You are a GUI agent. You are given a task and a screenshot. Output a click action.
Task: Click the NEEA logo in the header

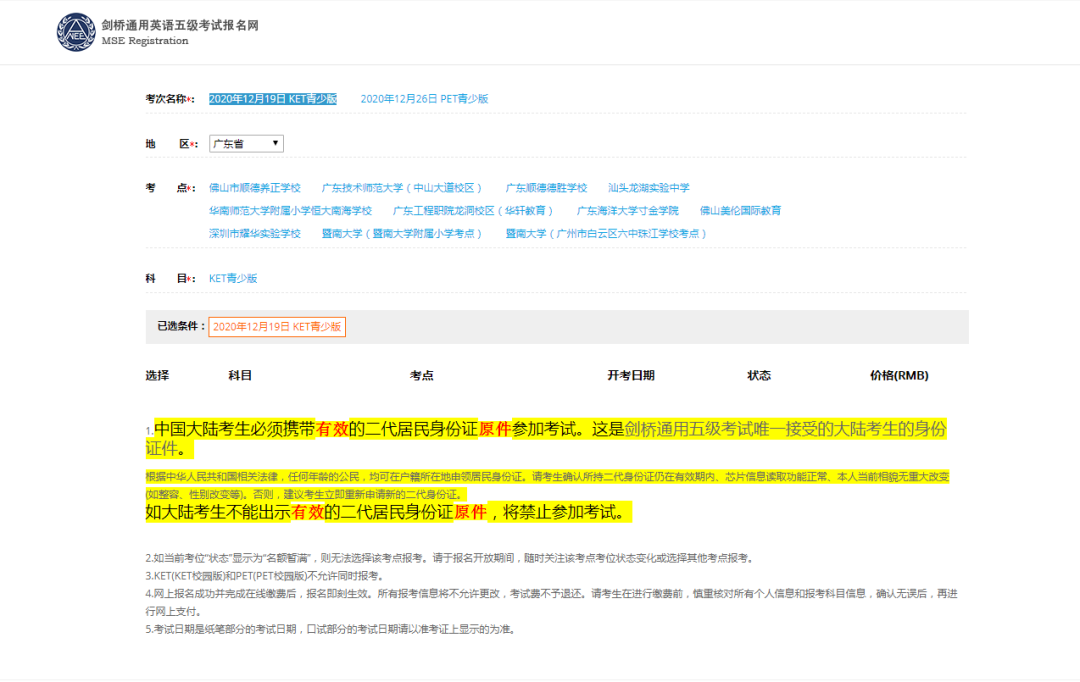(x=76, y=32)
